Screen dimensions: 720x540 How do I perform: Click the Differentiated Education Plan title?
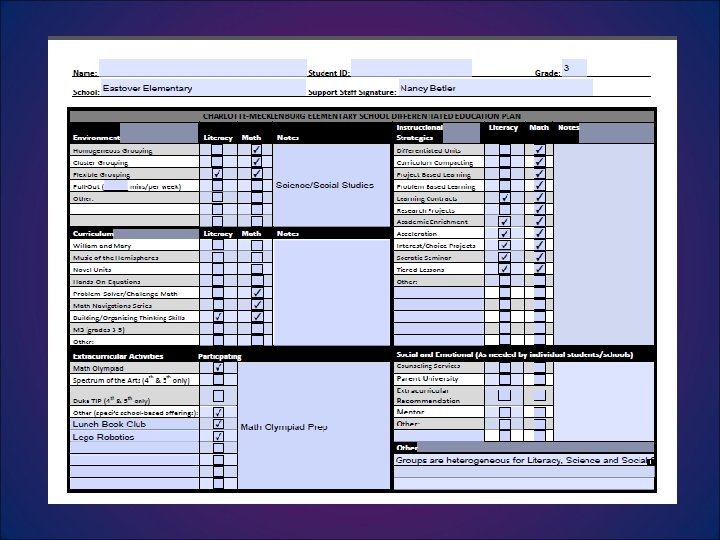pyautogui.click(x=362, y=116)
